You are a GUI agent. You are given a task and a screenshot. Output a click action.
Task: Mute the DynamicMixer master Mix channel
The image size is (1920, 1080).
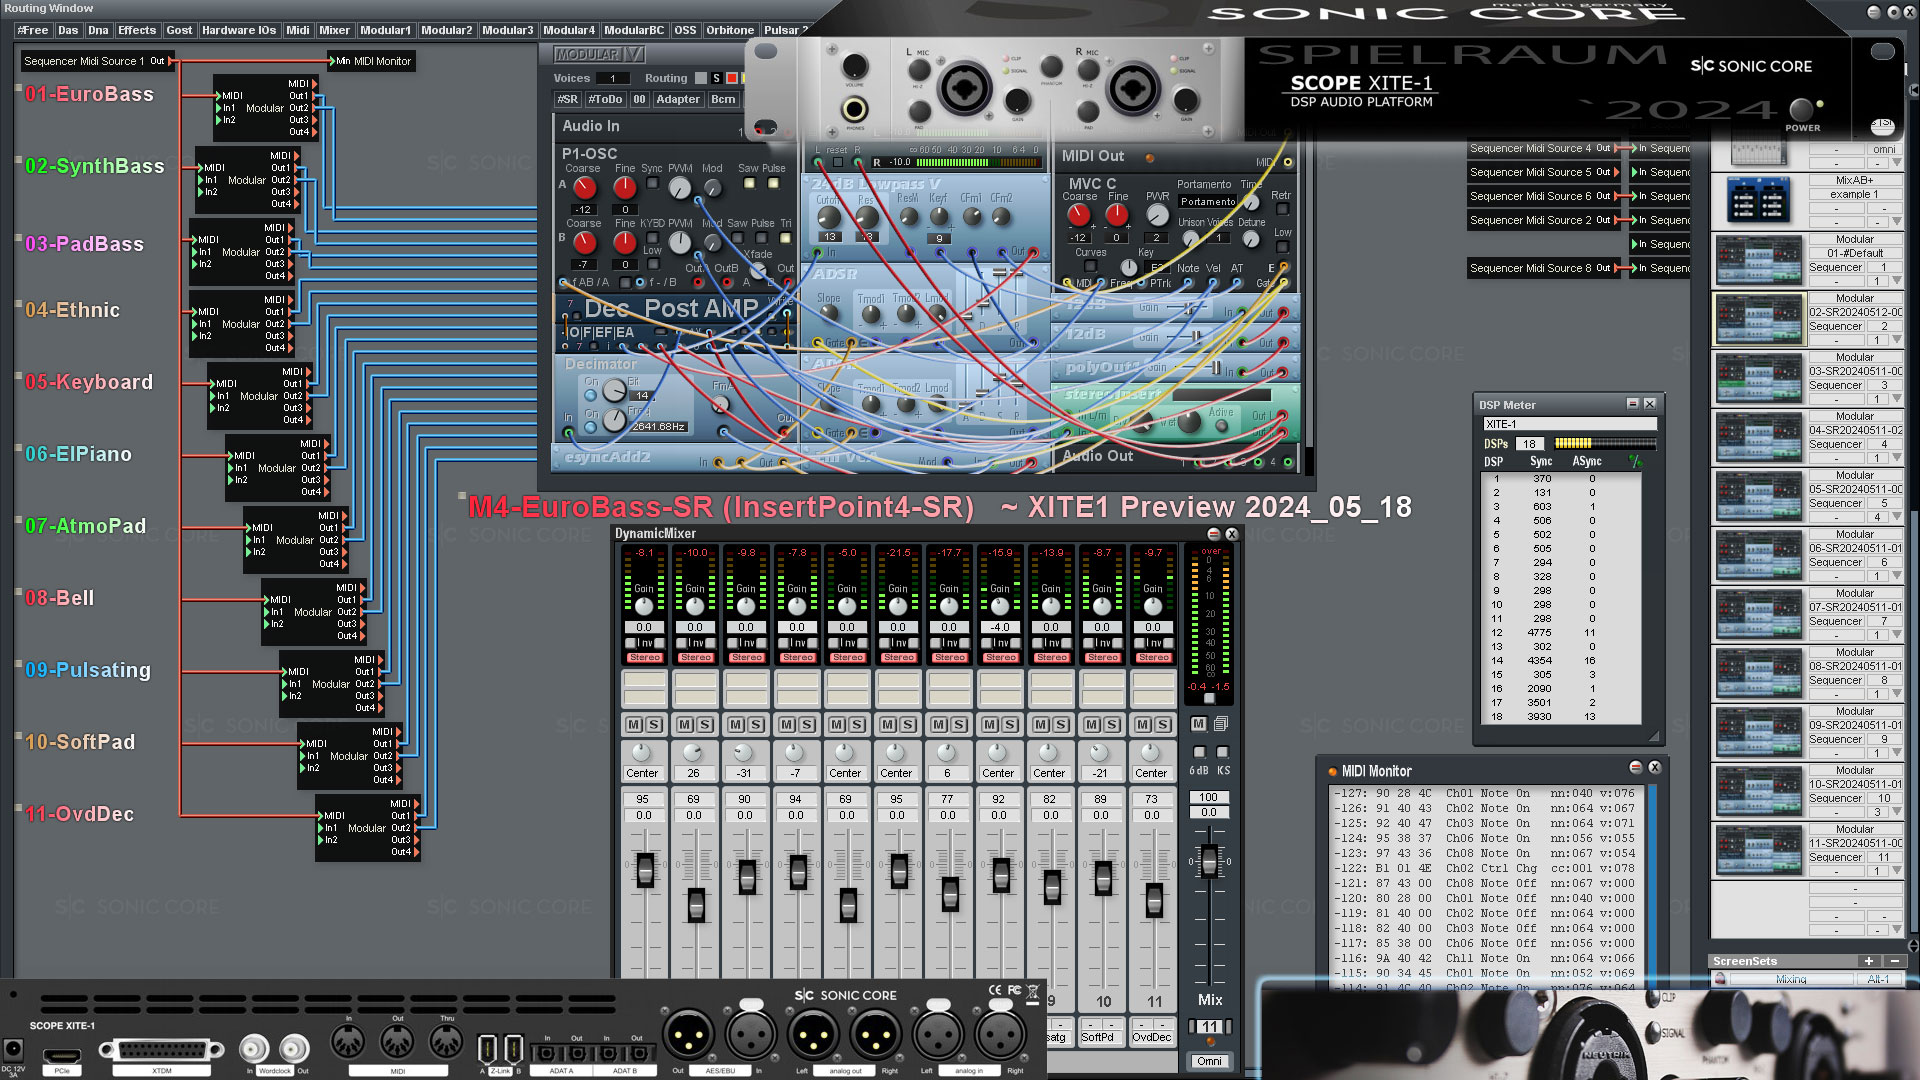[x=1199, y=723]
